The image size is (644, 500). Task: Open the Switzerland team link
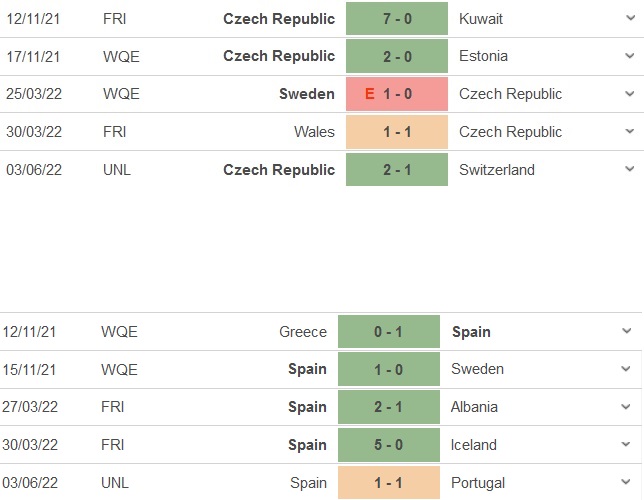(x=497, y=170)
